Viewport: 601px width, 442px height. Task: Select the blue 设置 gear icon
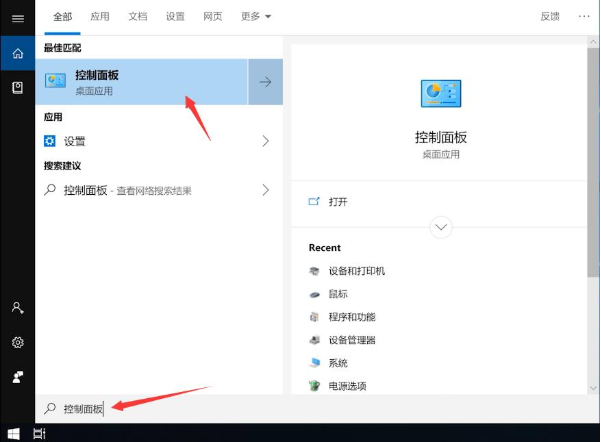49,141
